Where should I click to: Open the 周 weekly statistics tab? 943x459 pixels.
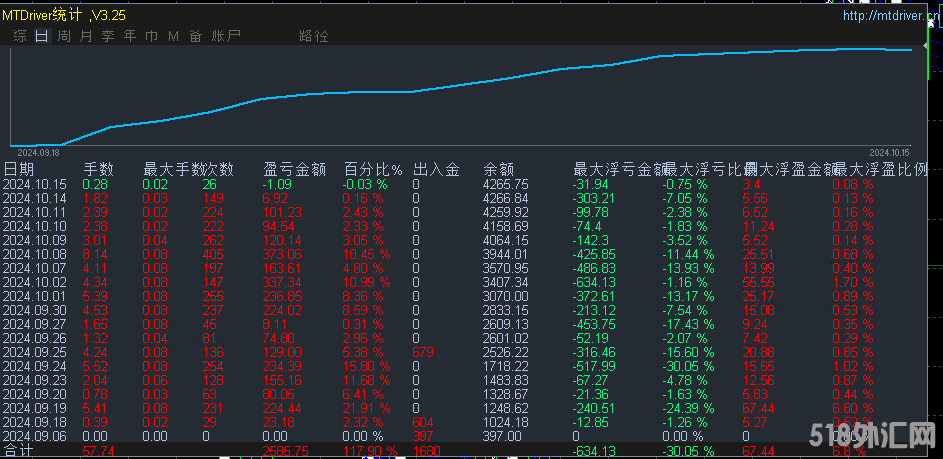(x=63, y=36)
